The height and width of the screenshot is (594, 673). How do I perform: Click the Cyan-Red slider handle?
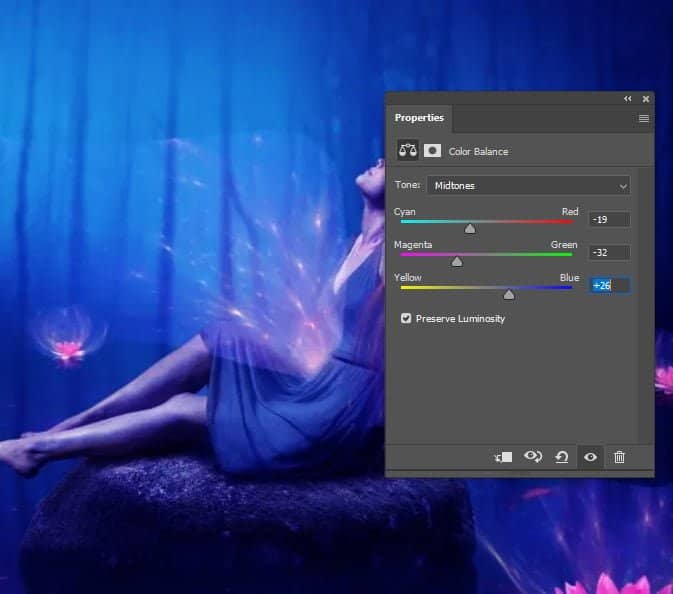(470, 228)
